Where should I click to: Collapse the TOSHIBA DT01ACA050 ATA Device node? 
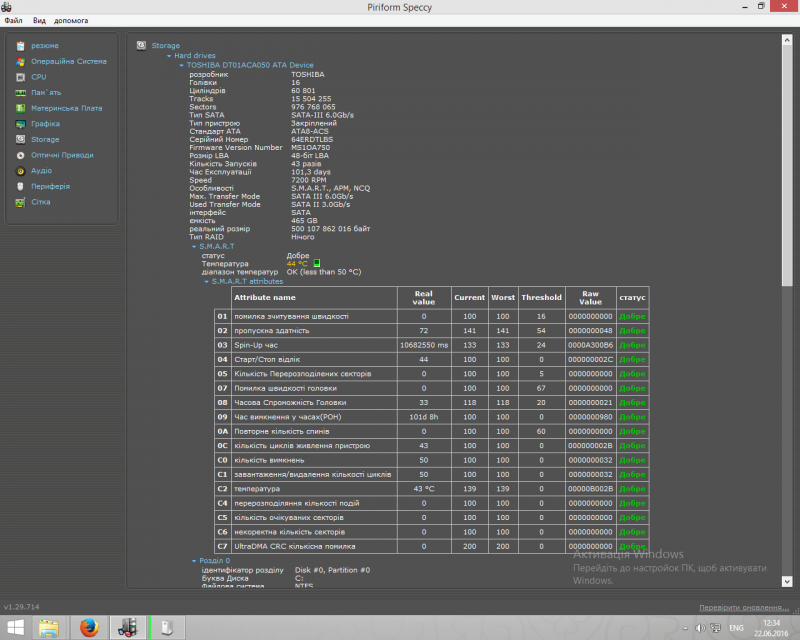tap(181, 65)
